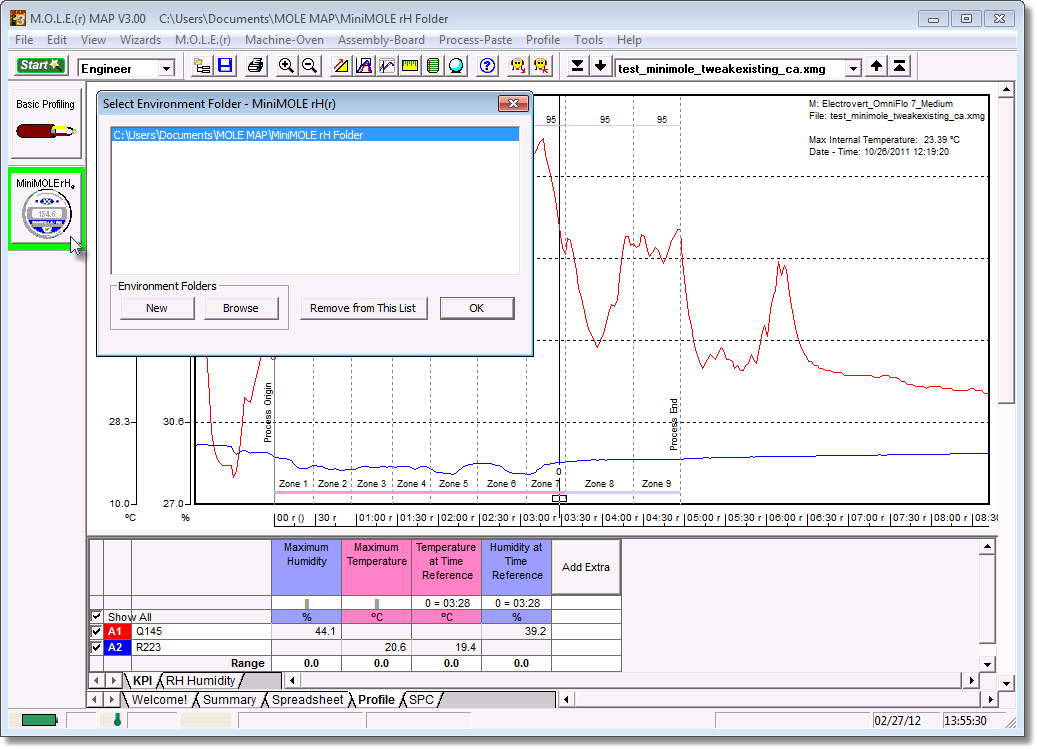Click the chart's vertical scrollbar thumb
Viewport: 1037px width, 749px height.
[1006, 251]
